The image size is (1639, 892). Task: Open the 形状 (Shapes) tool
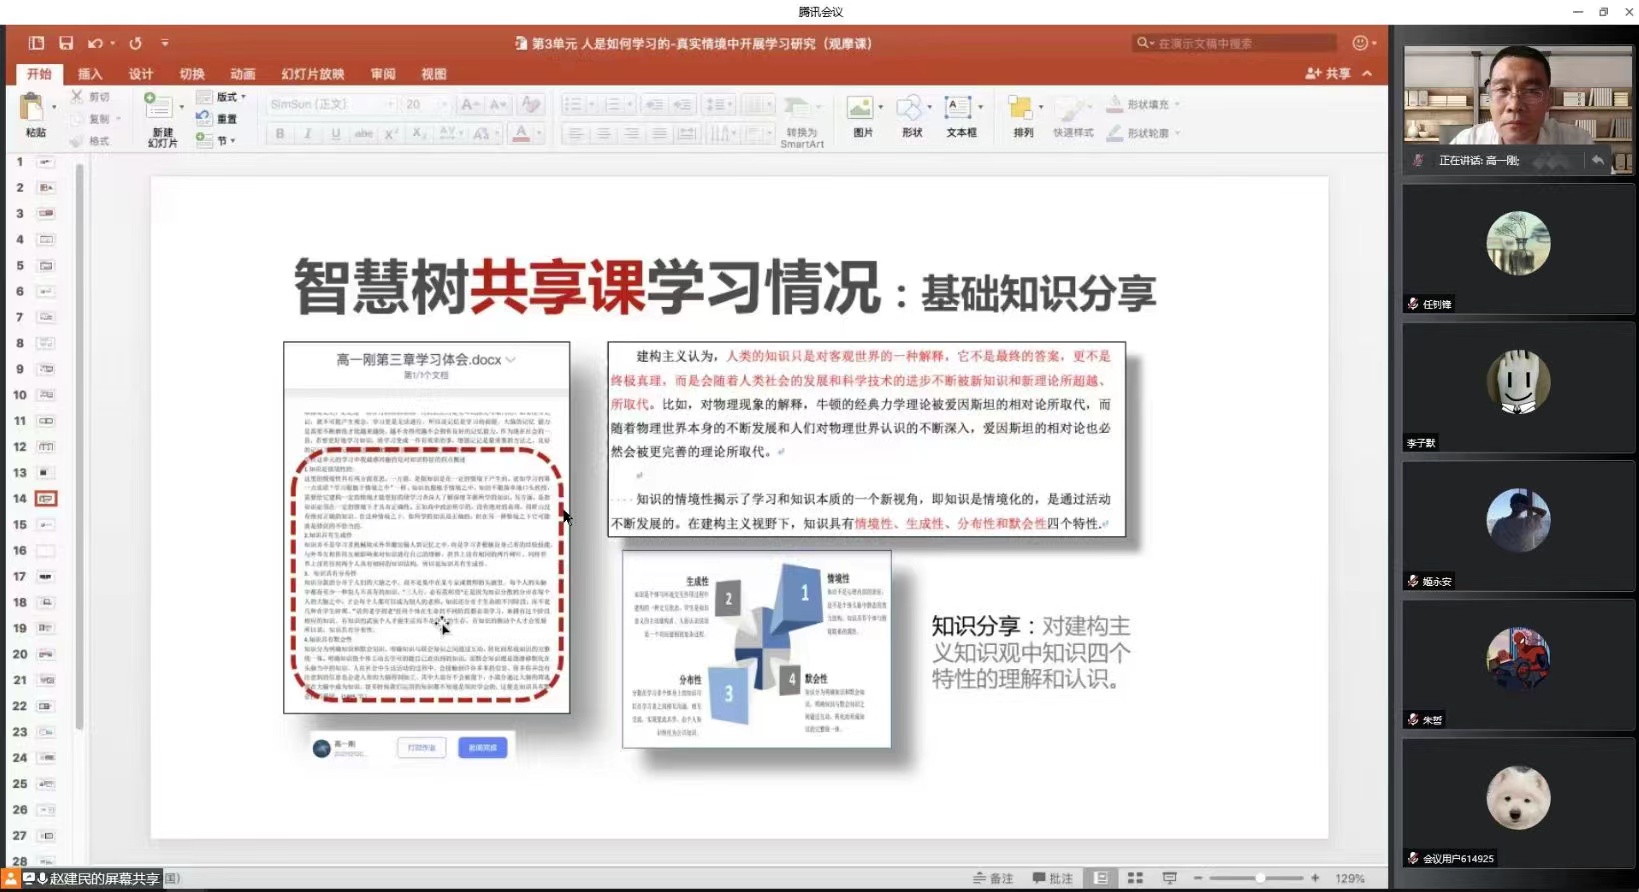pyautogui.click(x=910, y=109)
